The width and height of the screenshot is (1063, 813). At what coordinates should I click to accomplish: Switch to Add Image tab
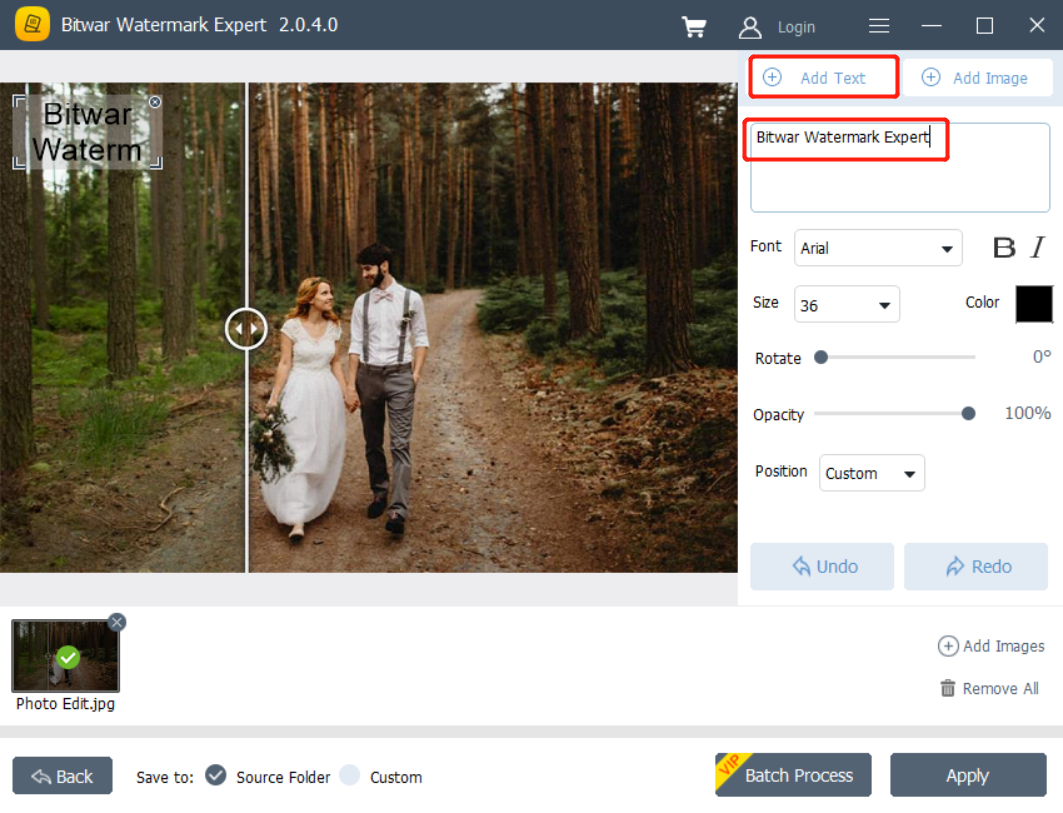click(978, 77)
